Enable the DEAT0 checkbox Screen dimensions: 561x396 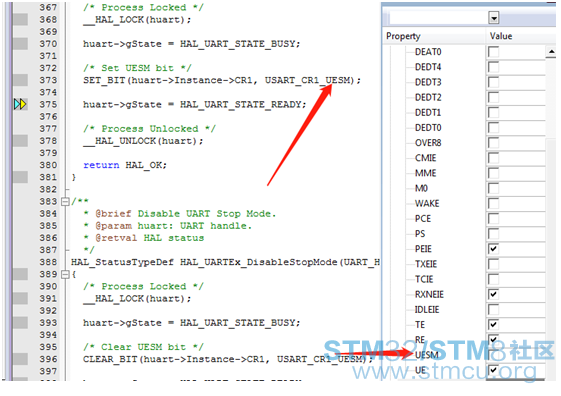(x=493, y=52)
